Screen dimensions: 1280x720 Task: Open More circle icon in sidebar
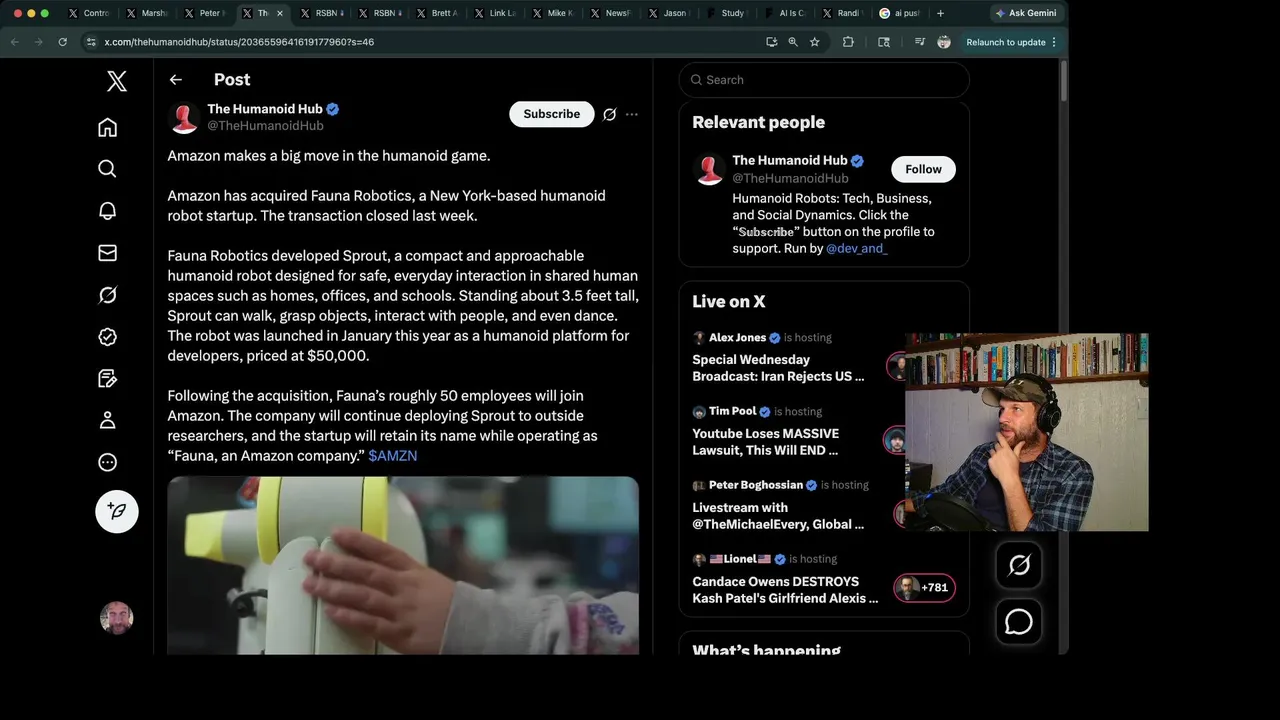point(108,462)
